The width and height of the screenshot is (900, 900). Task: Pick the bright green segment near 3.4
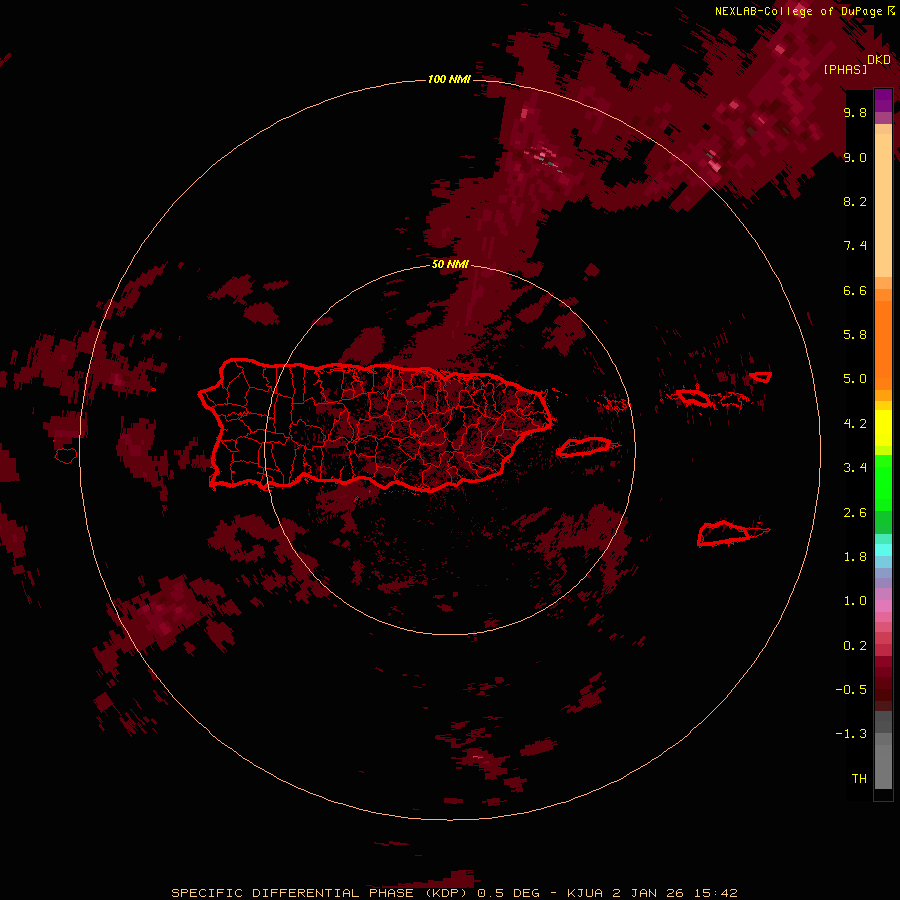coord(883,482)
